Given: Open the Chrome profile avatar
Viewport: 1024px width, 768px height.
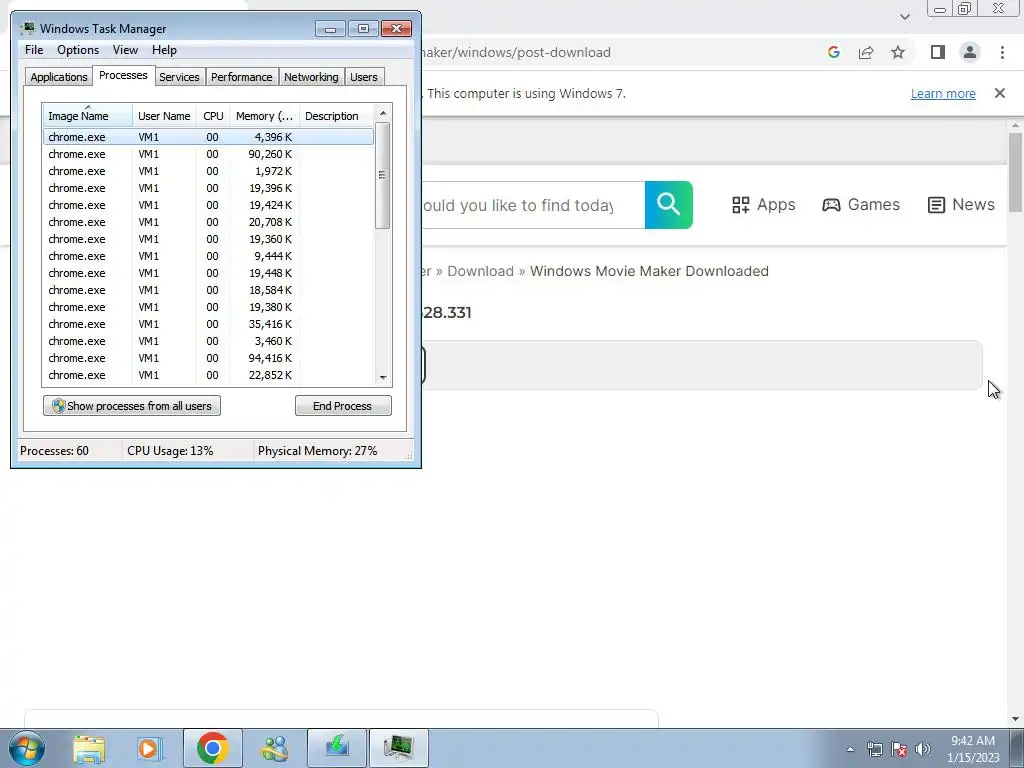Looking at the screenshot, I should [970, 52].
